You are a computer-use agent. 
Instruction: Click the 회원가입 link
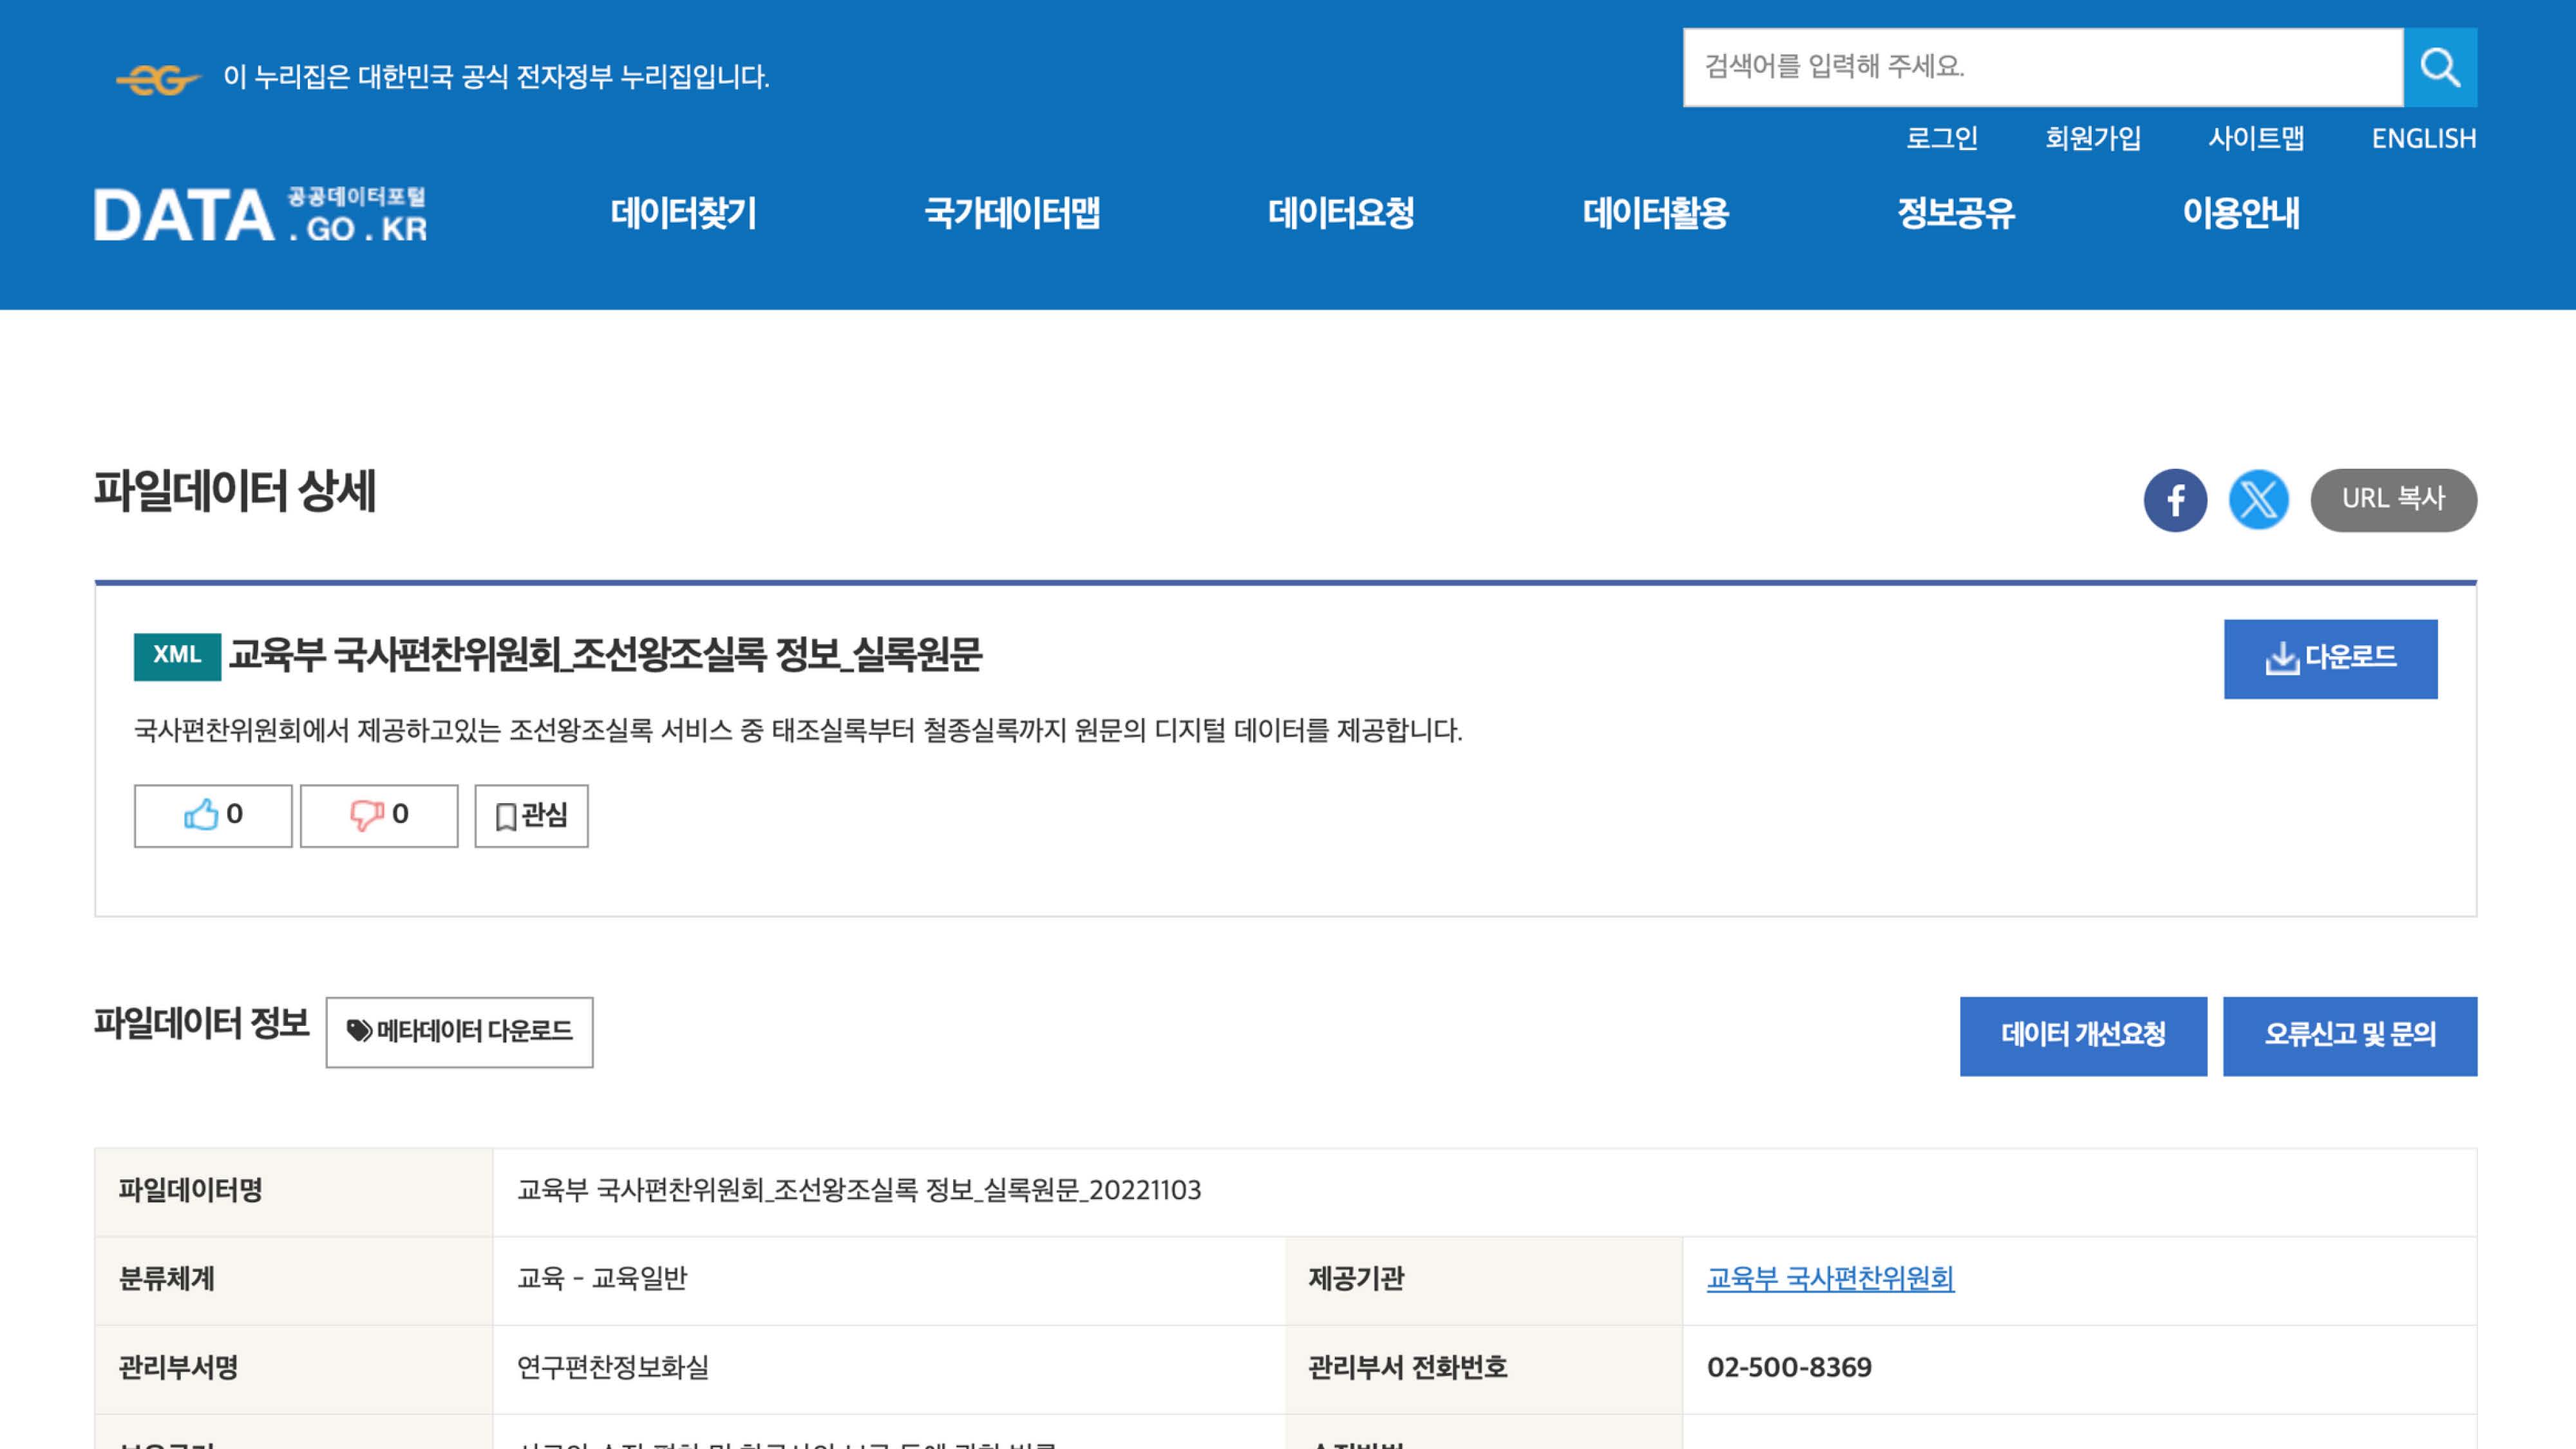[2092, 138]
